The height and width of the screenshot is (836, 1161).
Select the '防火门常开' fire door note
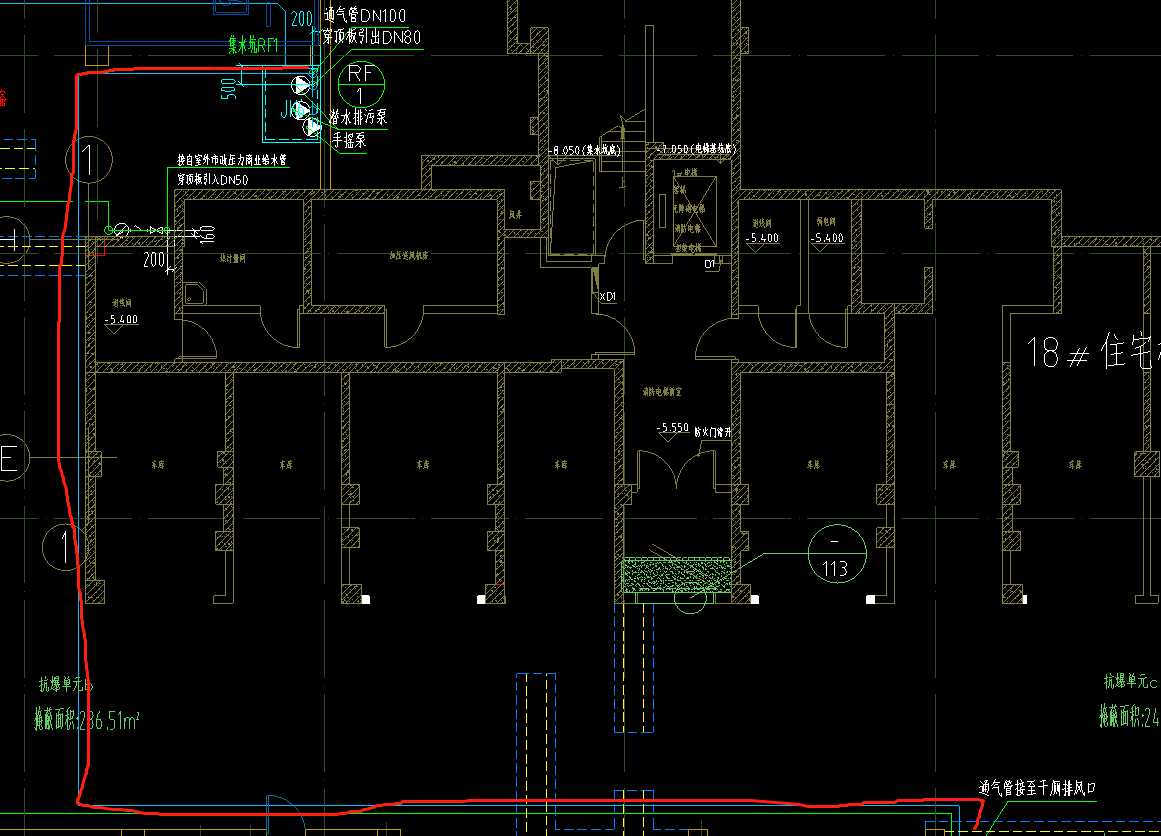tap(712, 432)
